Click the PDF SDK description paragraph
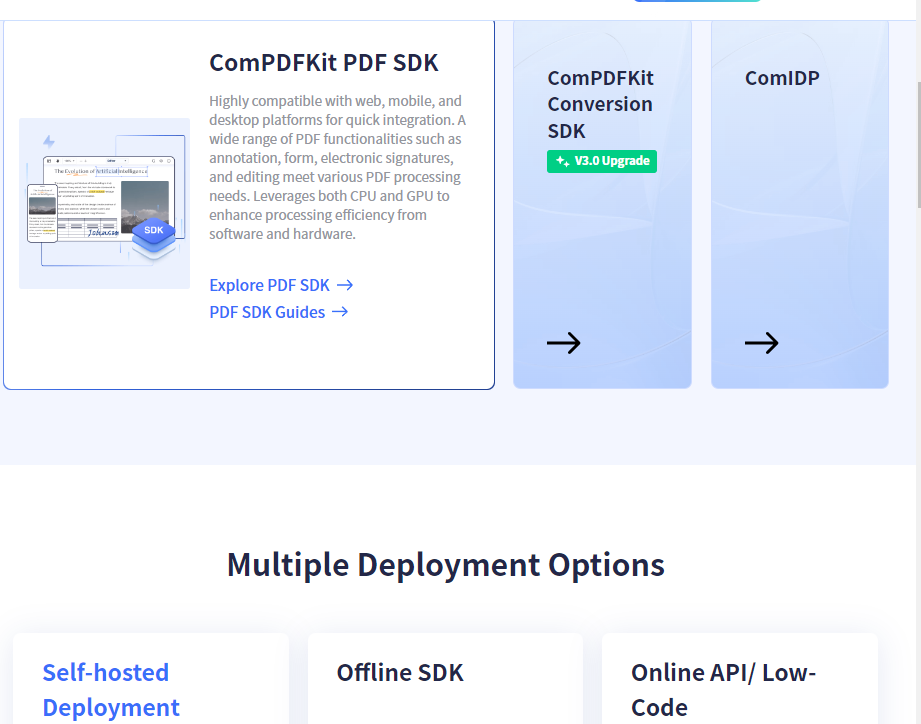The image size is (921, 724). (x=338, y=167)
